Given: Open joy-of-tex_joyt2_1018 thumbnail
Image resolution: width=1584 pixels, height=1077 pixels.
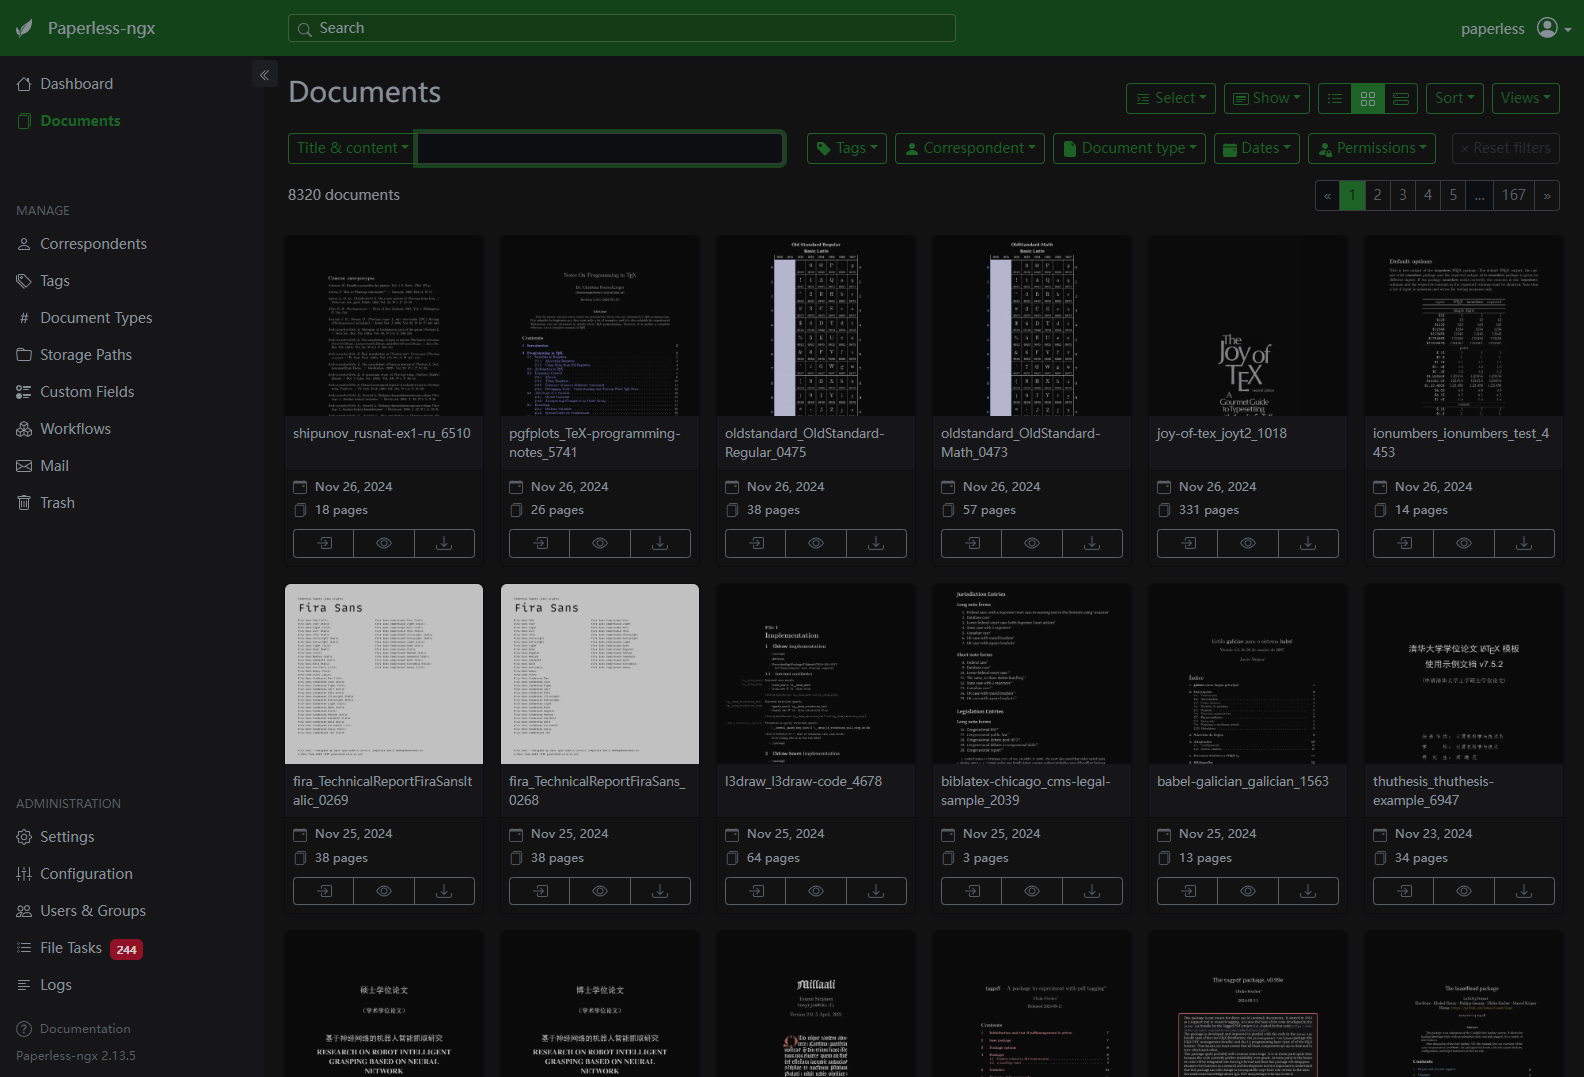Looking at the screenshot, I should click(1248, 326).
